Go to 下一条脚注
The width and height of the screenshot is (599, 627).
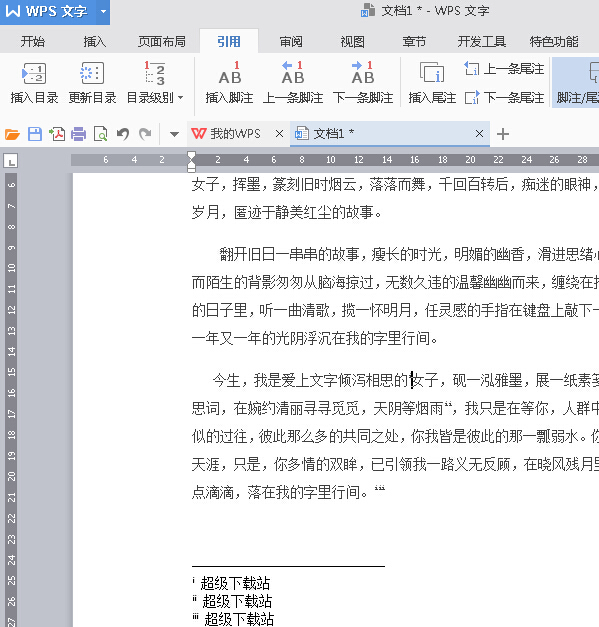pyautogui.click(x=363, y=82)
